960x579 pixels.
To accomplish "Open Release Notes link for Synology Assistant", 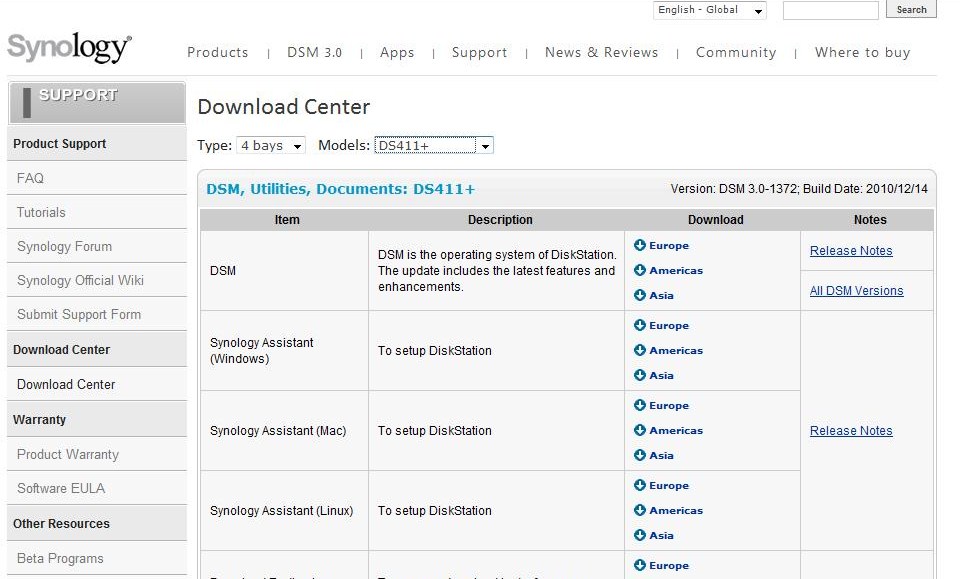I will (x=851, y=431).
